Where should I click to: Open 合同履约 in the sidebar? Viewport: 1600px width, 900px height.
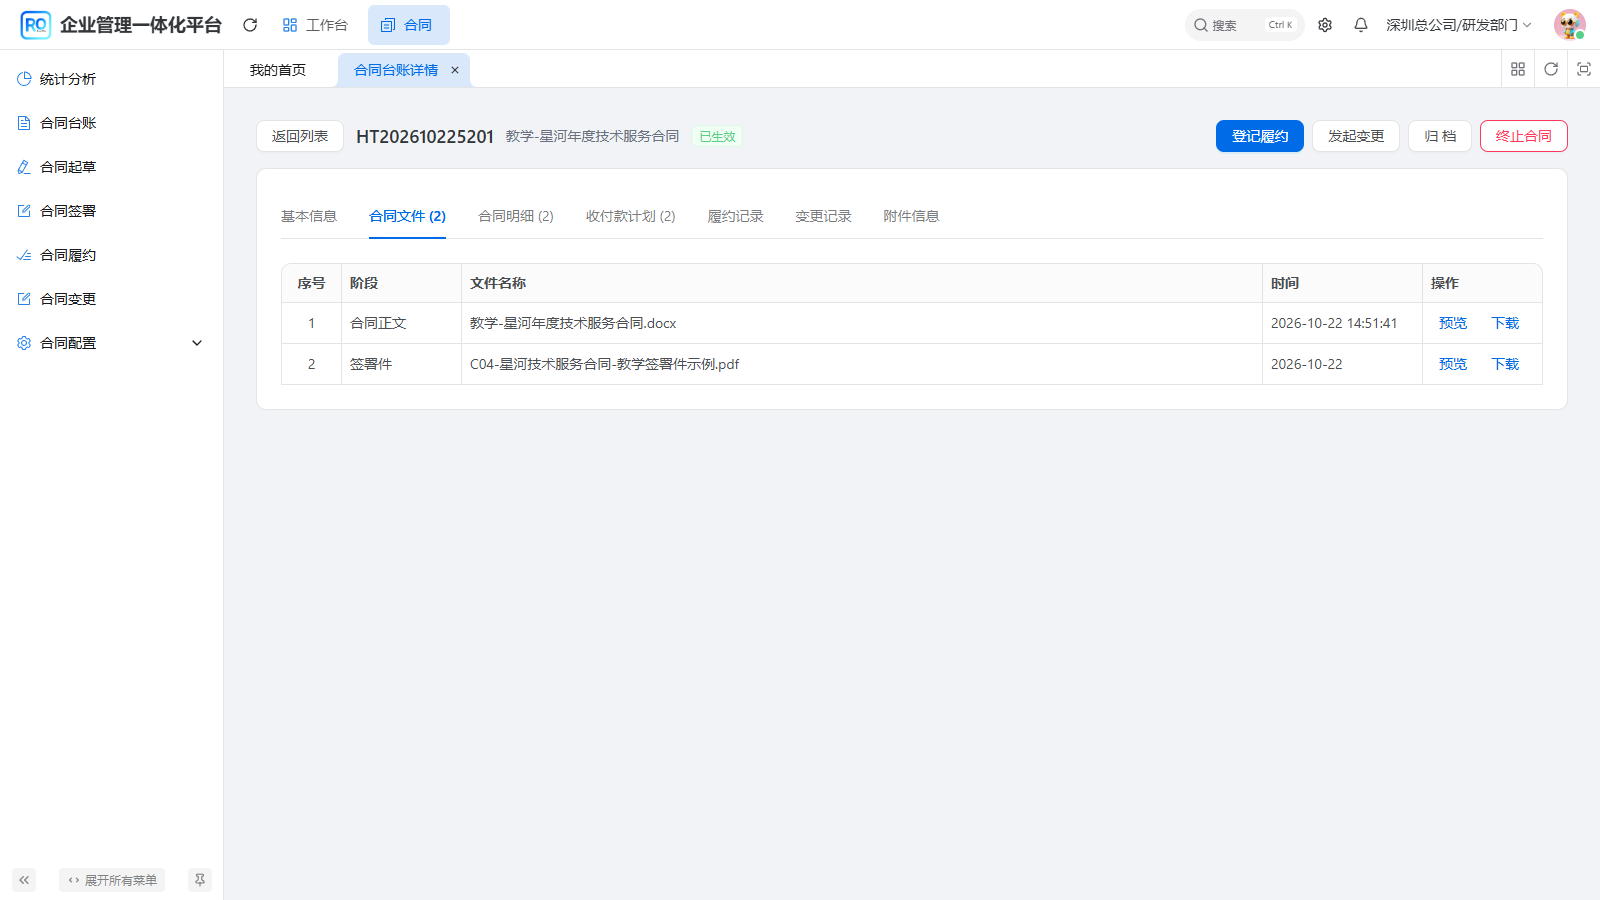111,255
